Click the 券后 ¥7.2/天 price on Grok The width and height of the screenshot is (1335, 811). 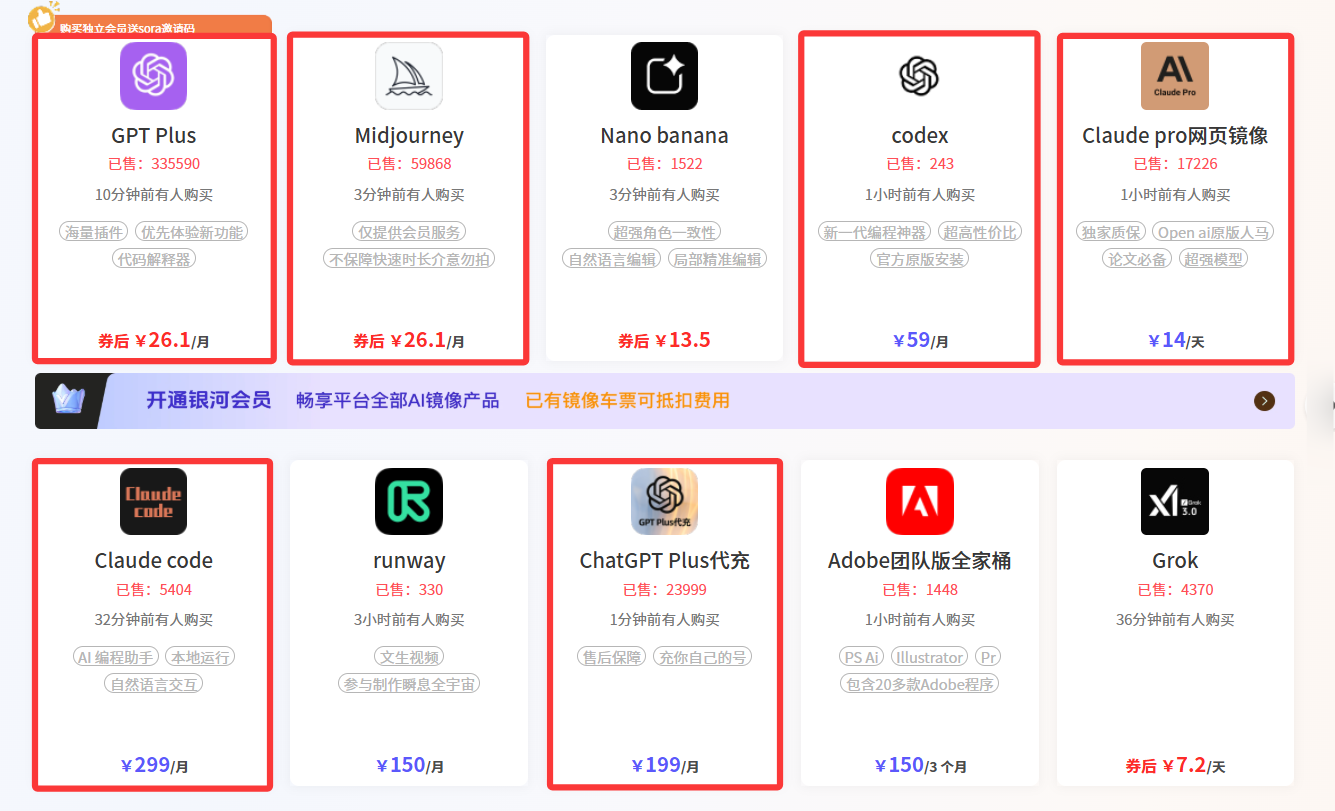click(1175, 766)
